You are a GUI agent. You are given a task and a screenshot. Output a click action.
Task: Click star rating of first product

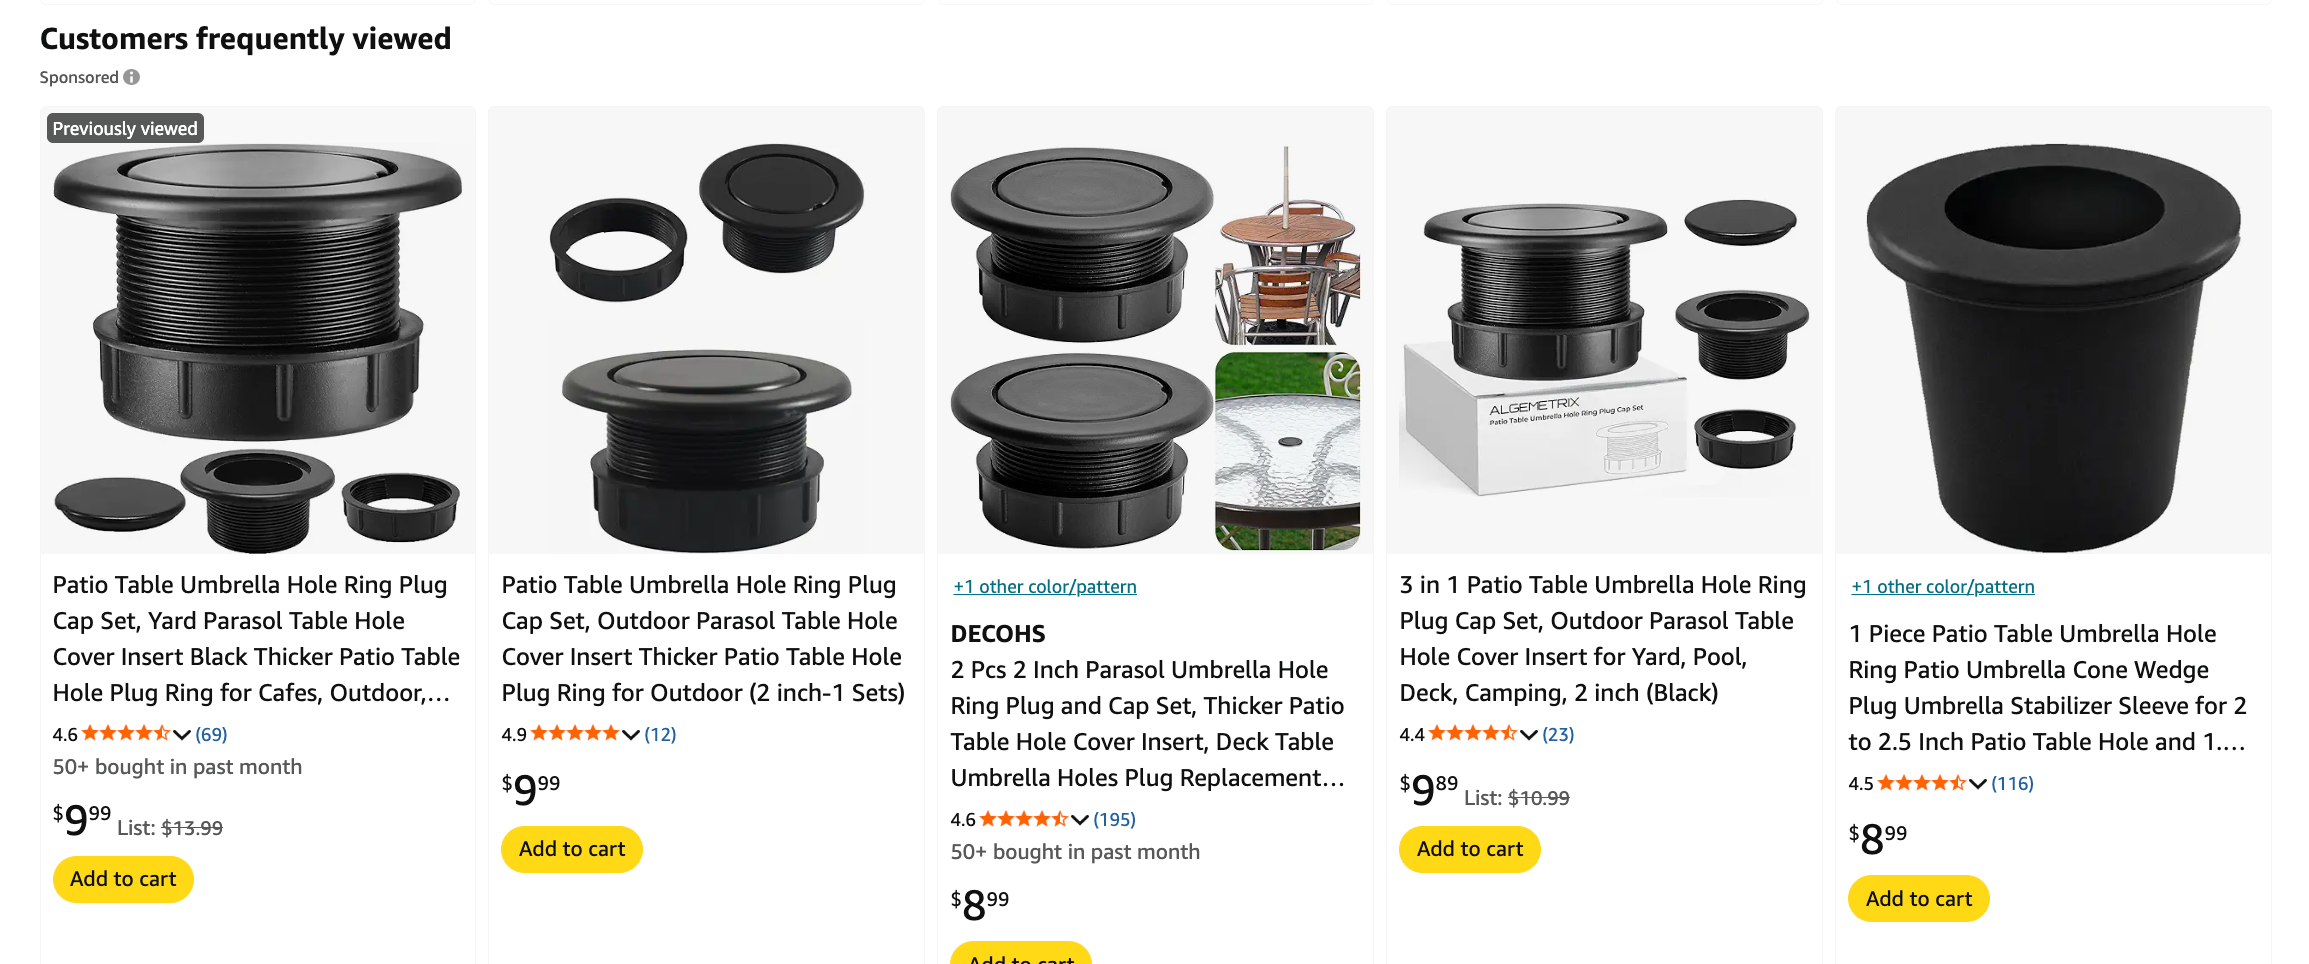125,734
